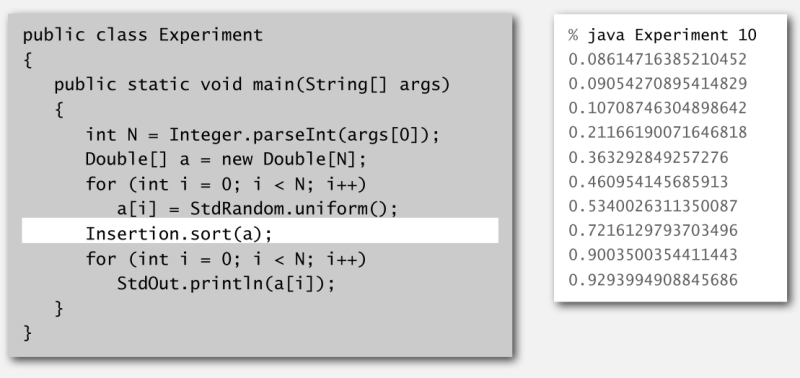This screenshot has height=378, width=800.
Task: Click the 'public class Experiment' declaration
Action: pyautogui.click(x=142, y=35)
